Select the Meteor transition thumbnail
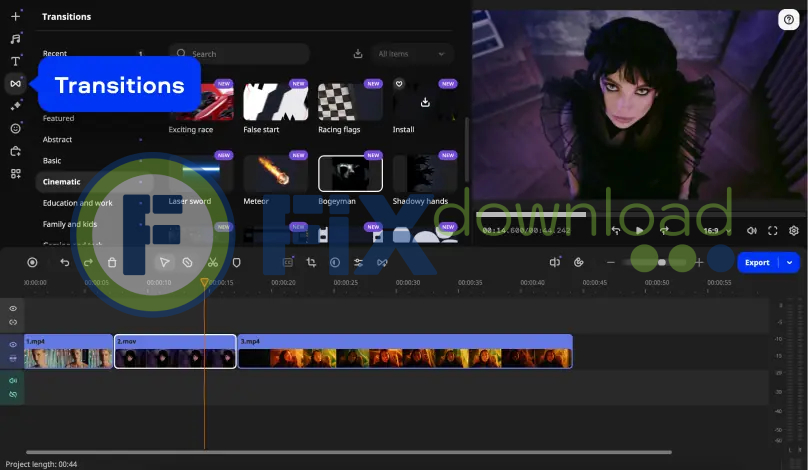The width and height of the screenshot is (808, 470). tap(276, 173)
